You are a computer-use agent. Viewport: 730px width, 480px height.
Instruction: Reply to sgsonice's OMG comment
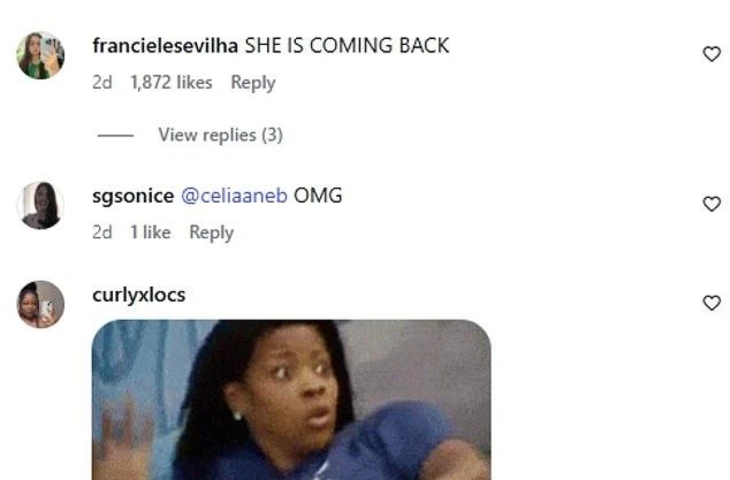click(211, 233)
